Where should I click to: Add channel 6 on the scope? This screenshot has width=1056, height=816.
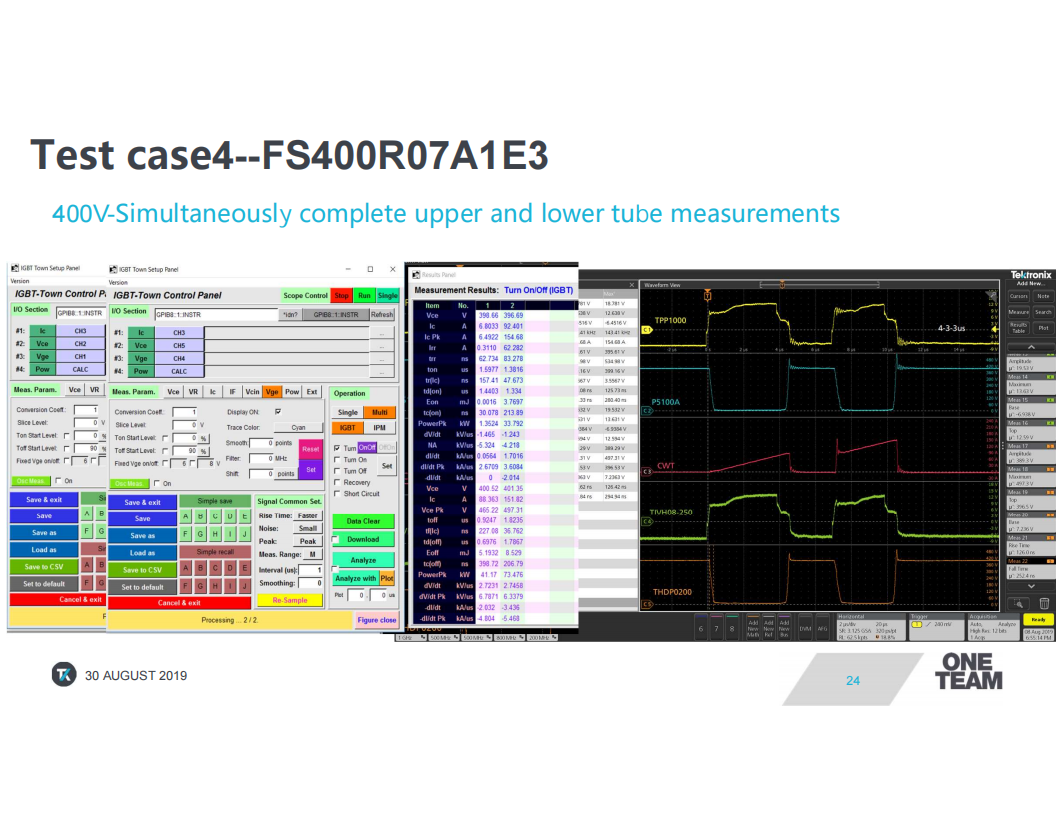click(x=700, y=627)
